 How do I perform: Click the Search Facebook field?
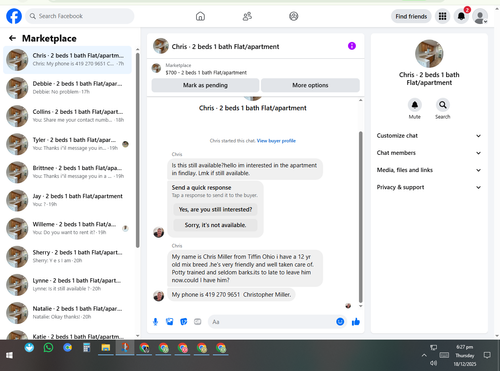click(x=80, y=16)
